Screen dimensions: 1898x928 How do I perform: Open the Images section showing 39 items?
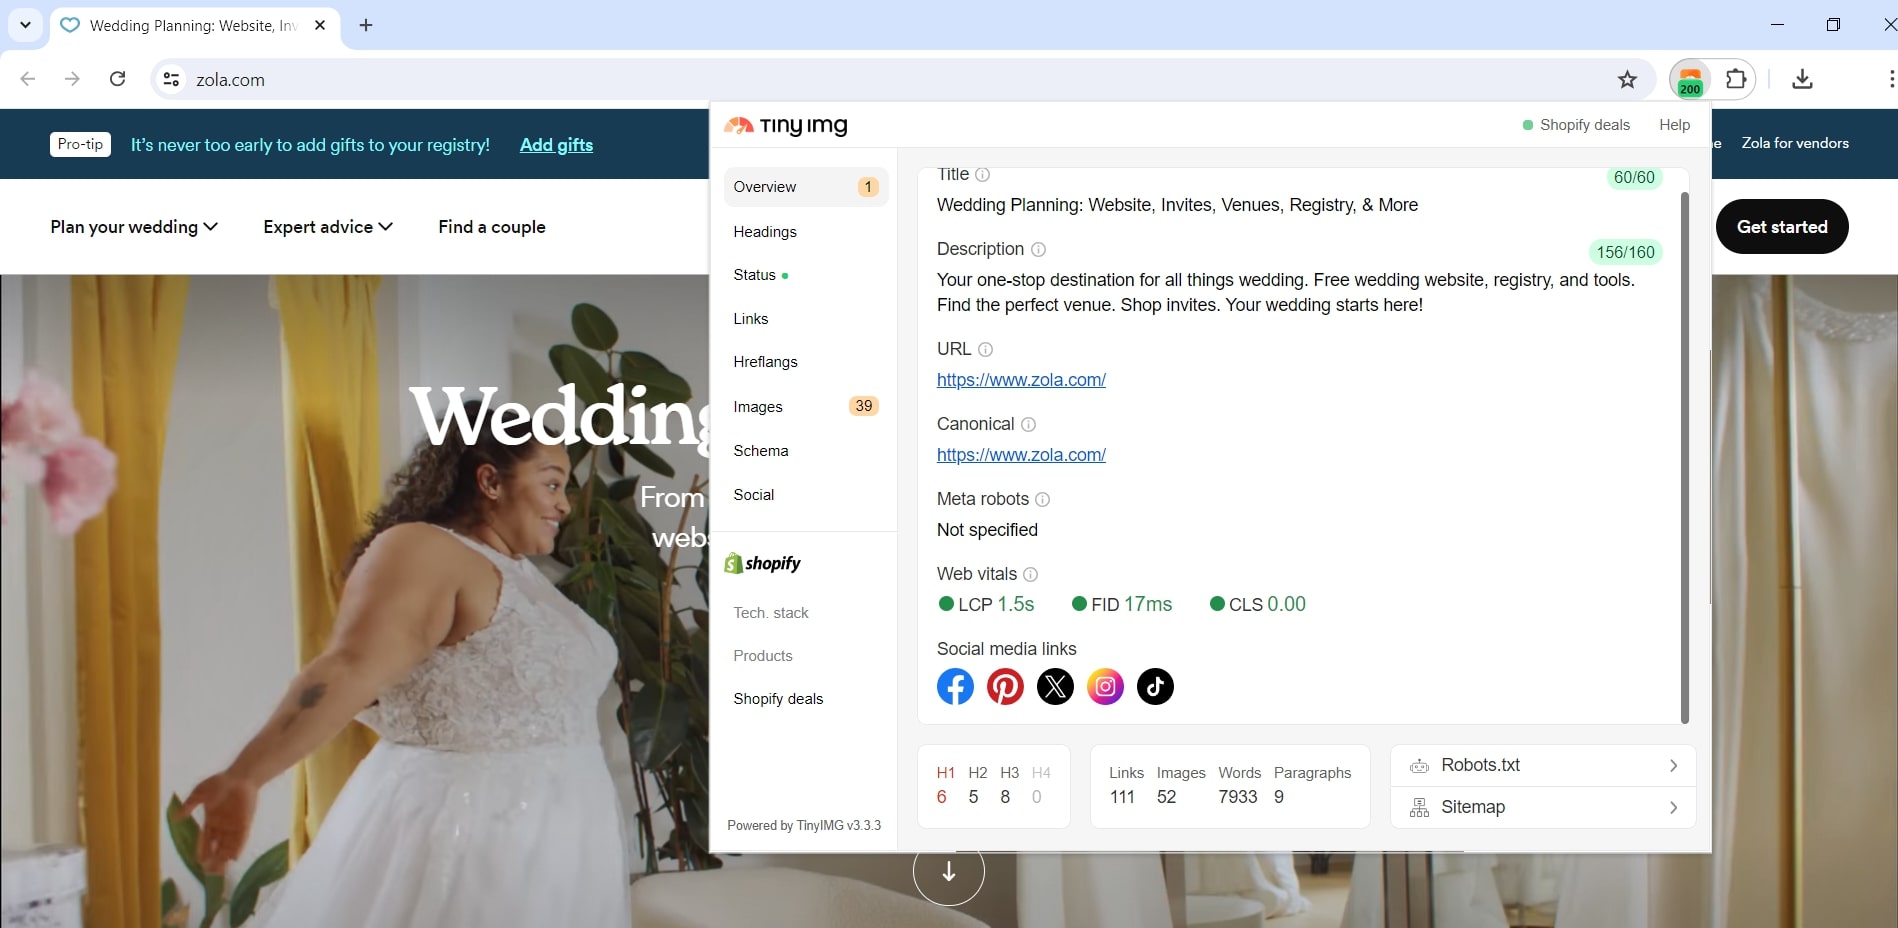pyautogui.click(x=758, y=406)
